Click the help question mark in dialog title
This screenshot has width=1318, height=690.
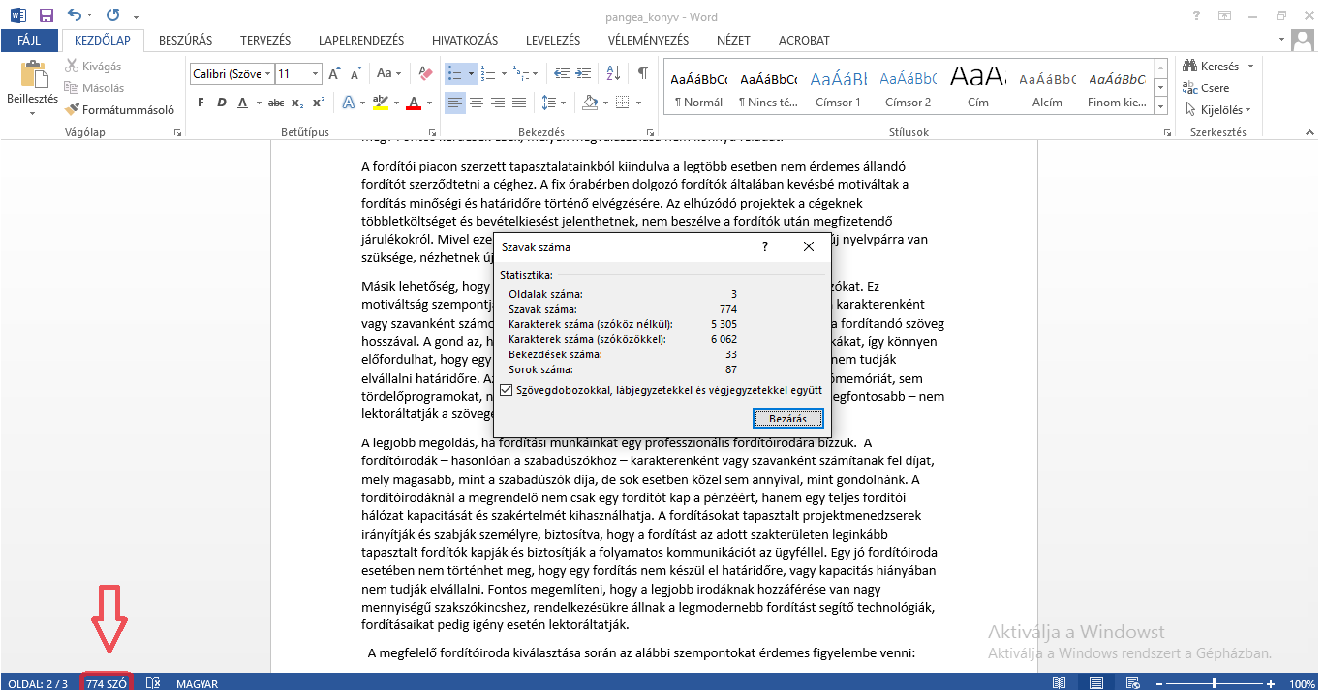765,246
